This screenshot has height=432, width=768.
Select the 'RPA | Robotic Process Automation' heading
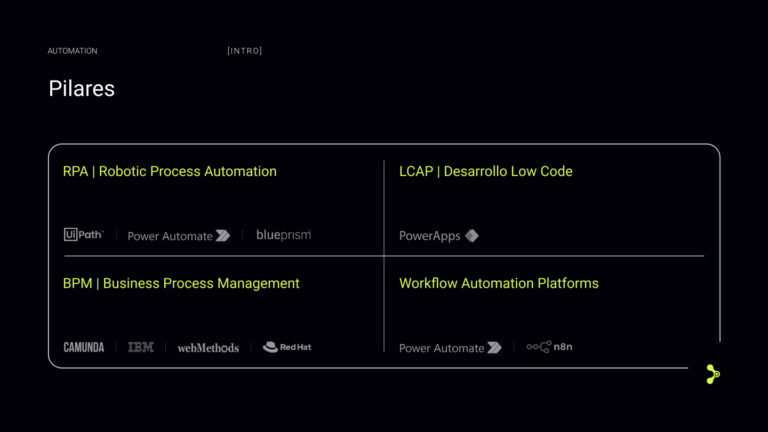(170, 171)
